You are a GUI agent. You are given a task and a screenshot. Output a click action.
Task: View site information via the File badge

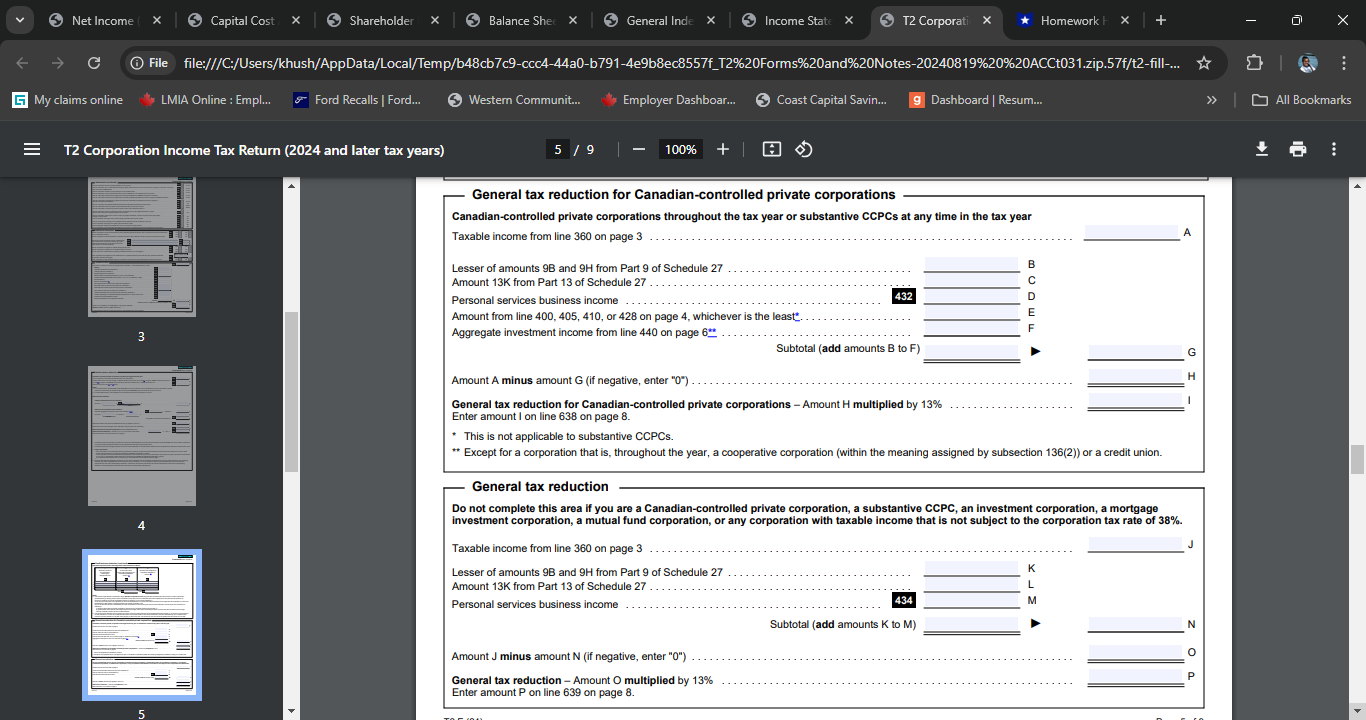148,61
